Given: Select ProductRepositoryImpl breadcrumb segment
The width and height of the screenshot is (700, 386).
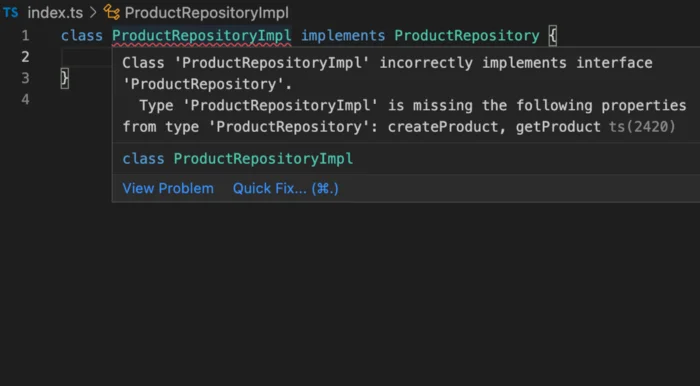Looking at the screenshot, I should pyautogui.click(x=207, y=13).
